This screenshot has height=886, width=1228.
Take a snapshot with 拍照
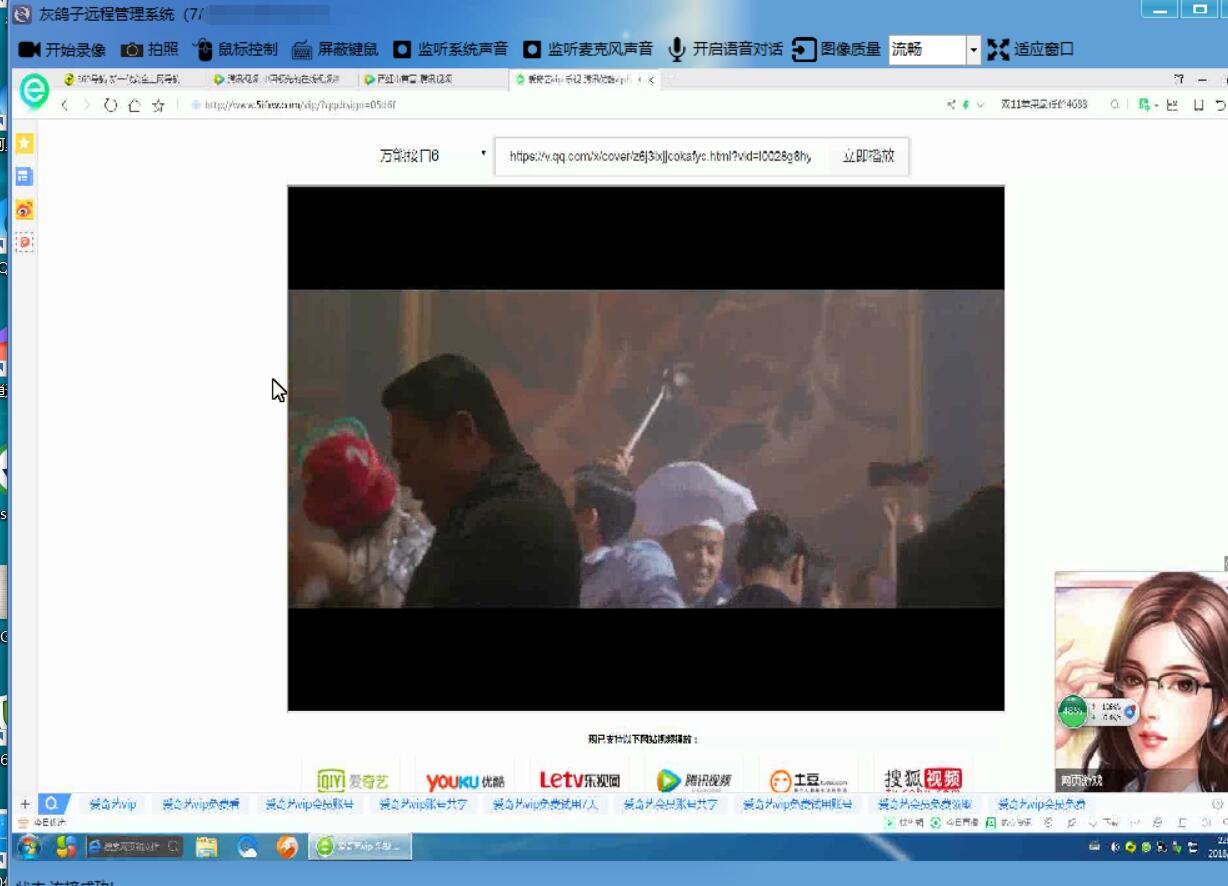click(x=150, y=49)
